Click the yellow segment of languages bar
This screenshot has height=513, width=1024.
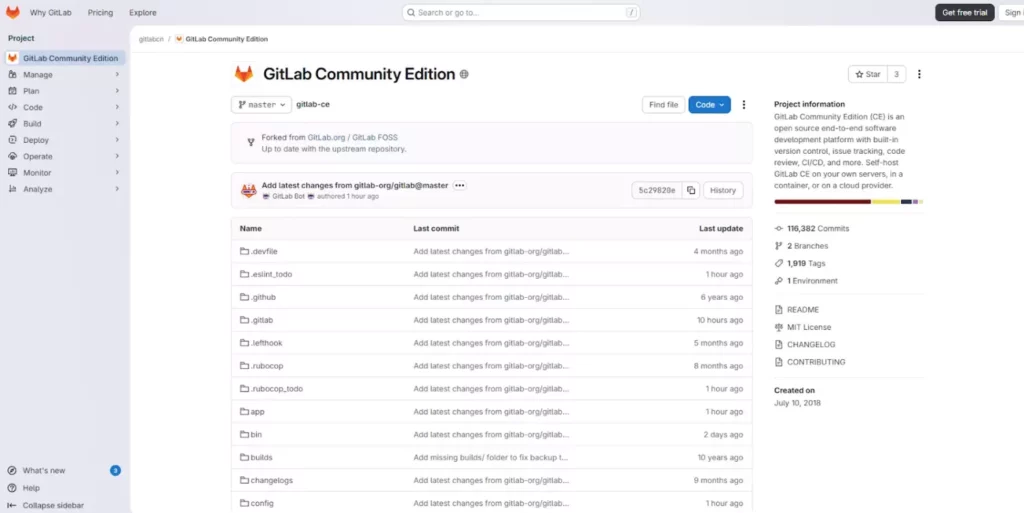click(886, 202)
